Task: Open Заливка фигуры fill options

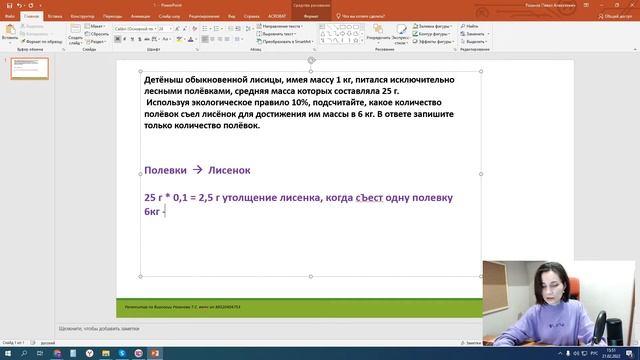Action: click(x=433, y=26)
